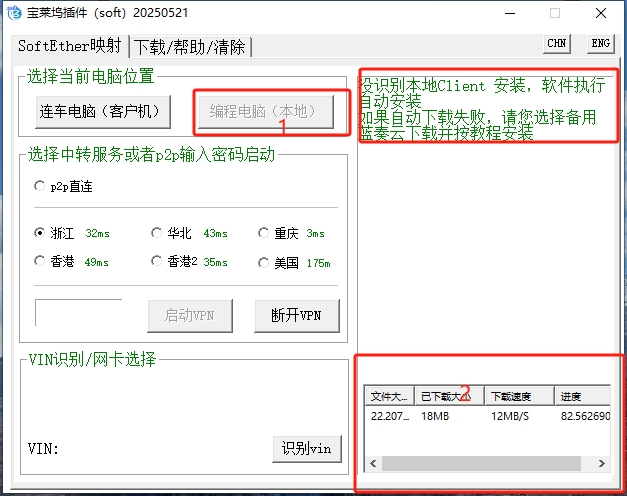Switch to the SoftEther映射 tab

[70, 47]
